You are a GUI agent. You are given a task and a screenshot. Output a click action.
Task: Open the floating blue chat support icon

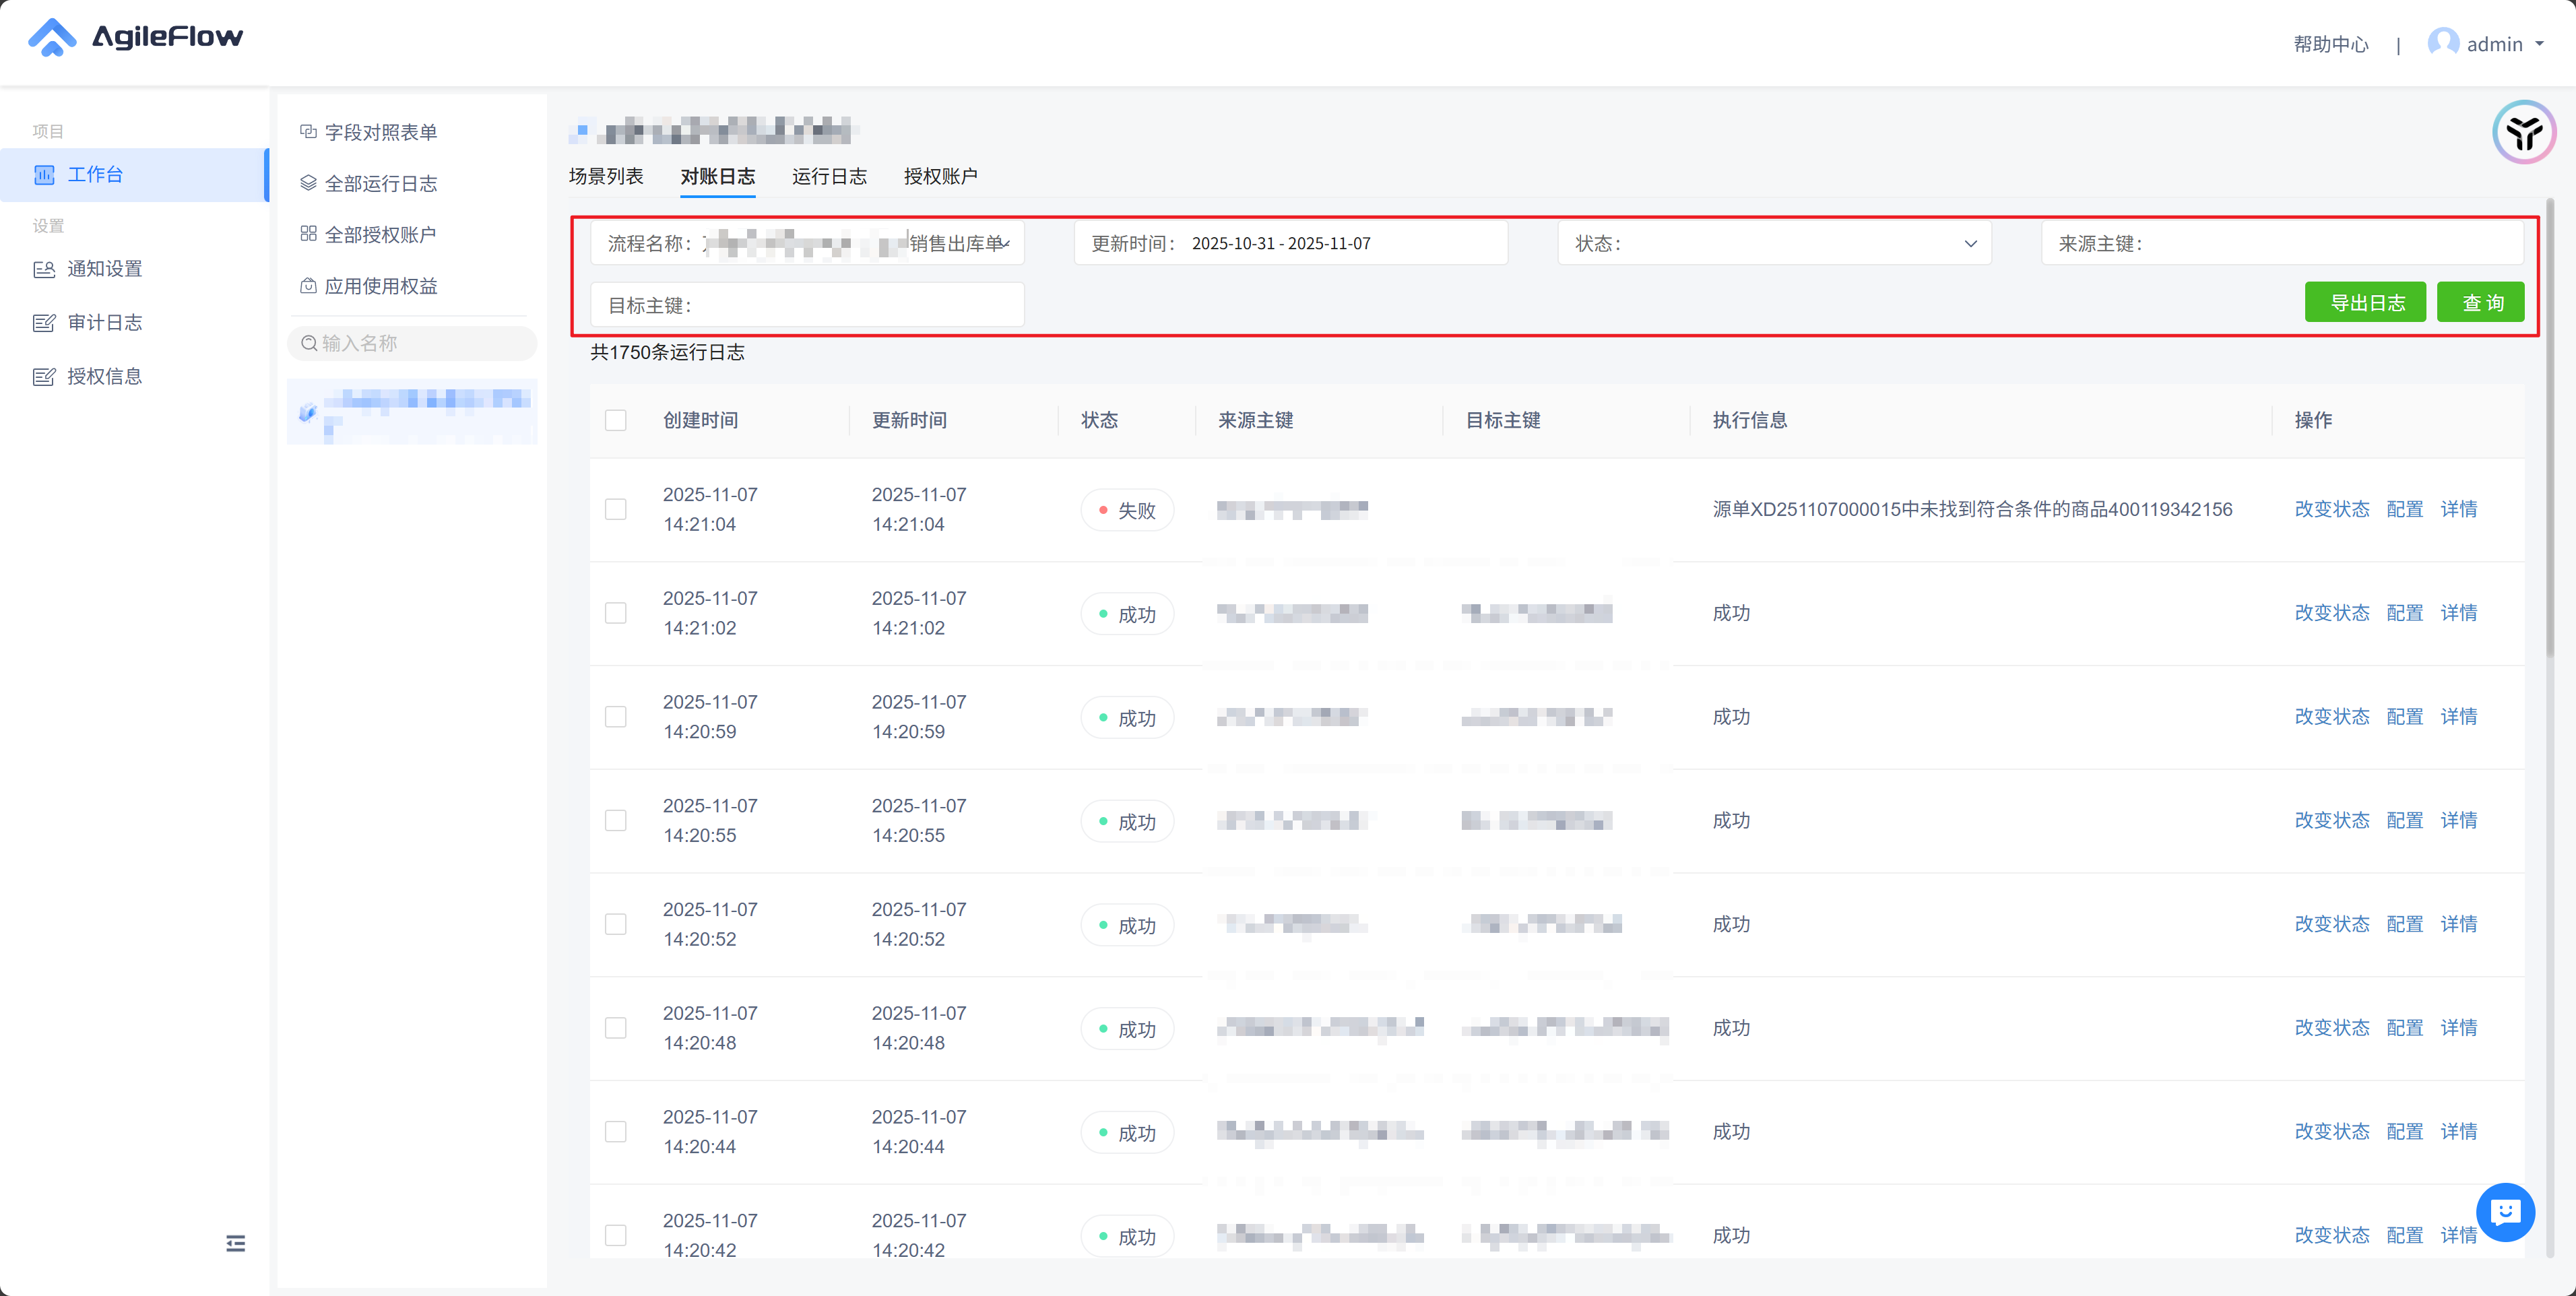2505,1213
